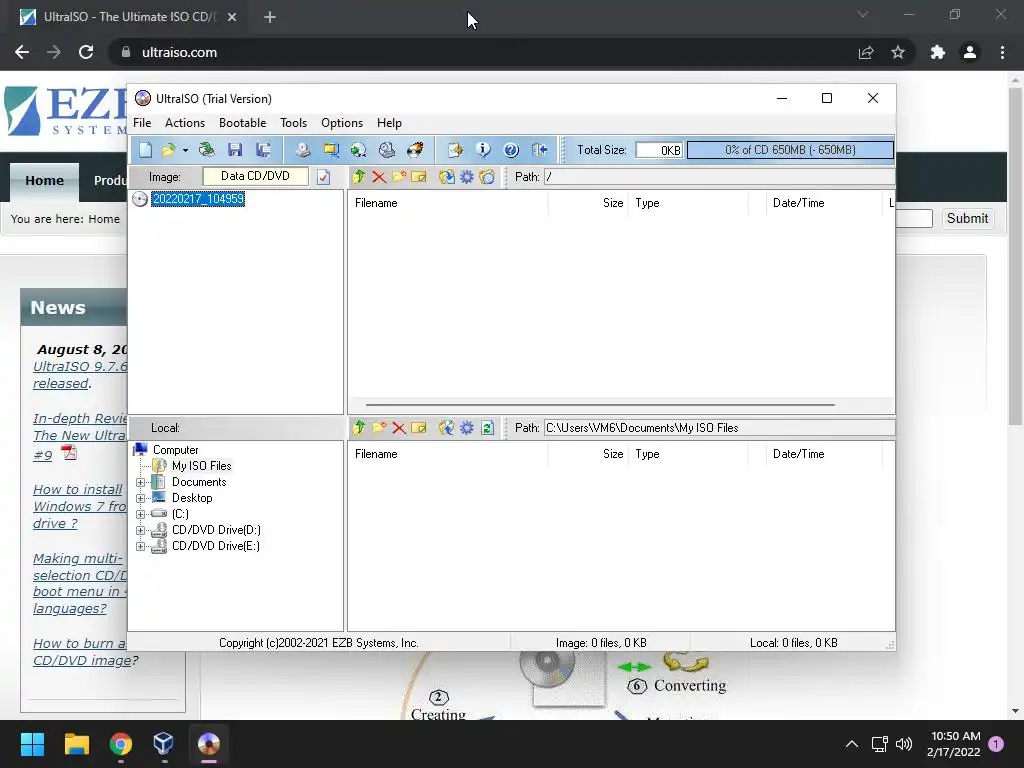Viewport: 1024px width, 768px height.
Task: Expand the Desktop tree node
Action: (x=140, y=498)
